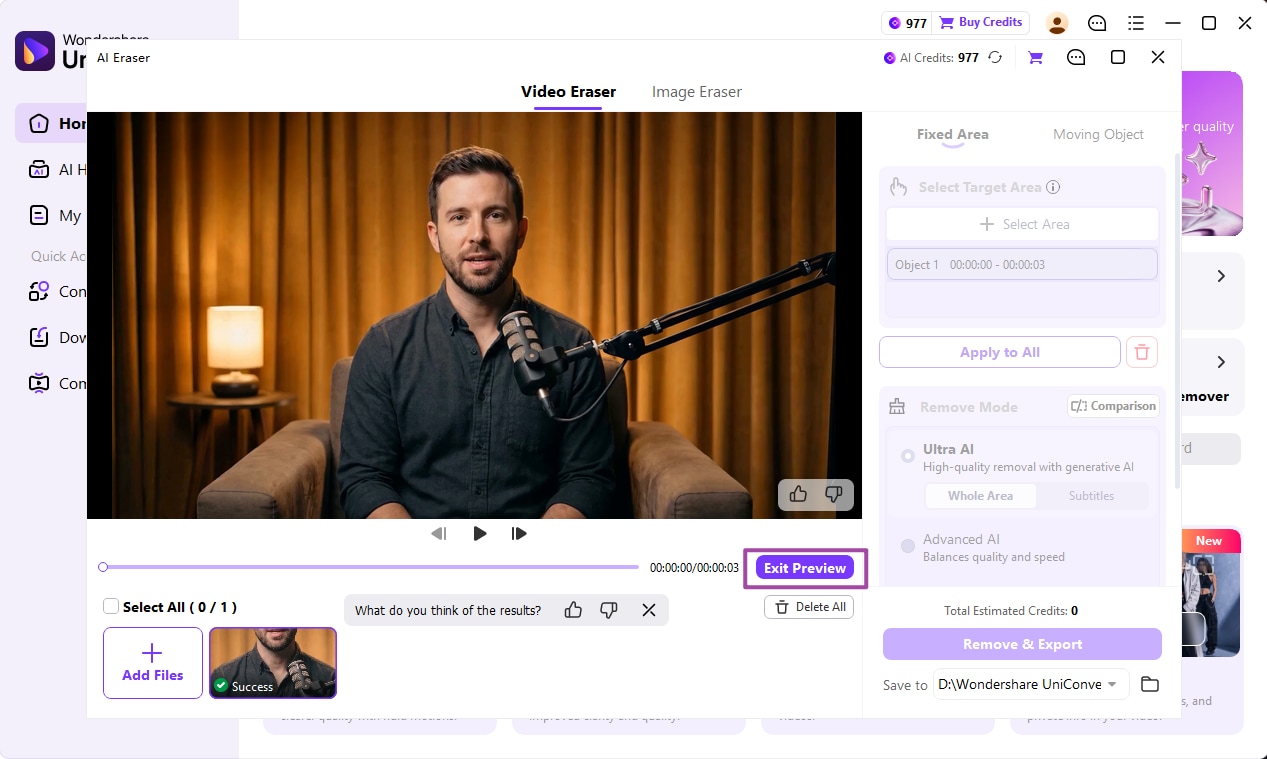
Task: Click Apply to All
Action: point(1000,352)
